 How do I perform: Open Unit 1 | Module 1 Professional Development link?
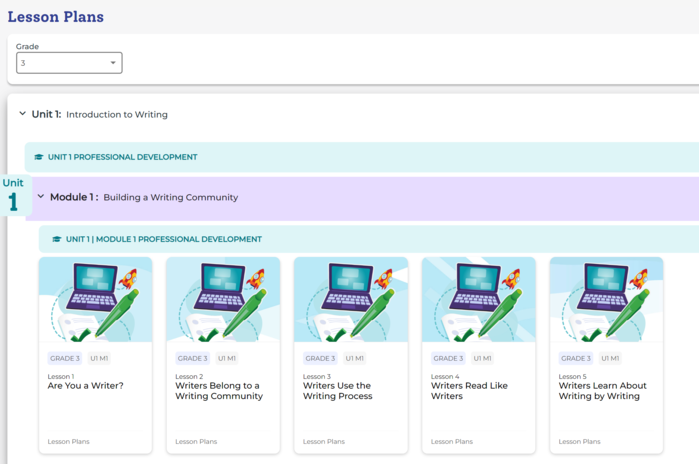coord(163,239)
